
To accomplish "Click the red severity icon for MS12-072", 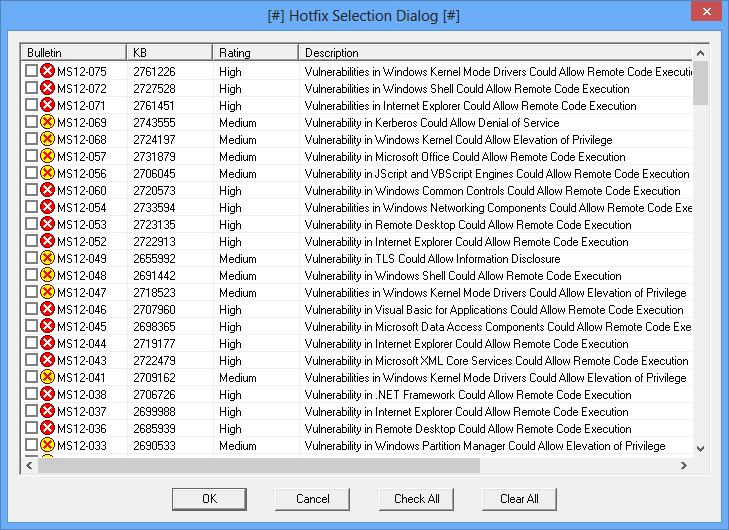I will [x=47, y=88].
